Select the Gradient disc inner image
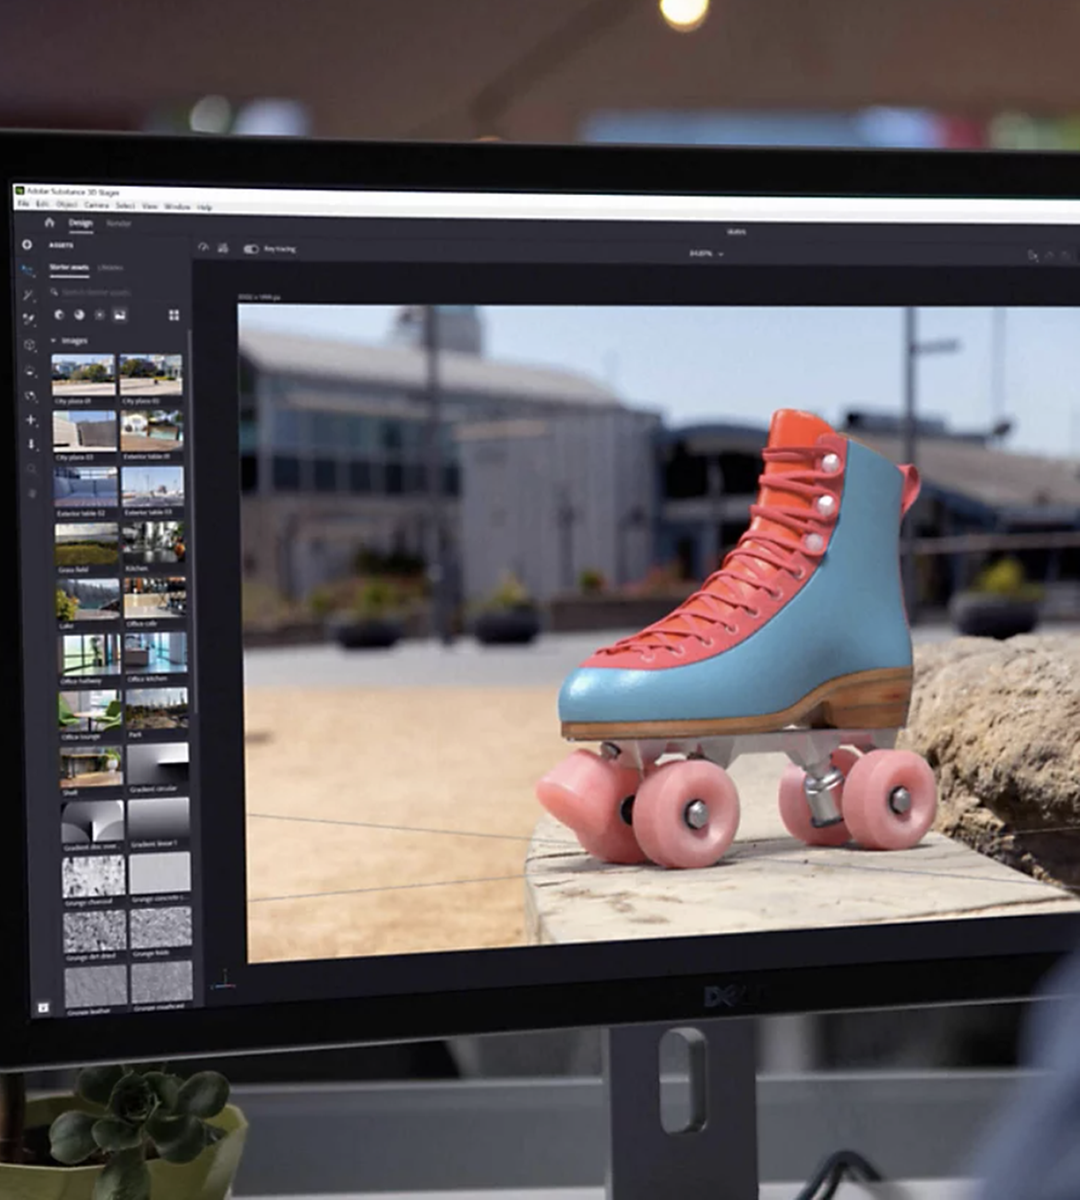 [x=93, y=821]
